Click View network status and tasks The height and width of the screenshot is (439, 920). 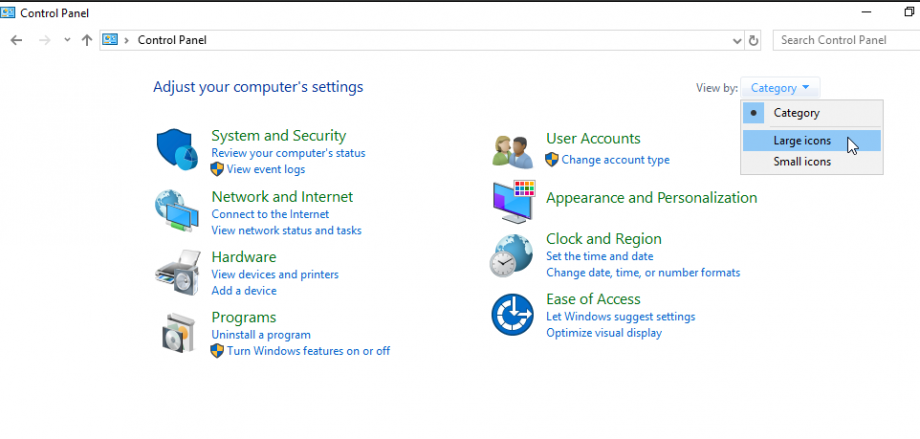pos(286,230)
